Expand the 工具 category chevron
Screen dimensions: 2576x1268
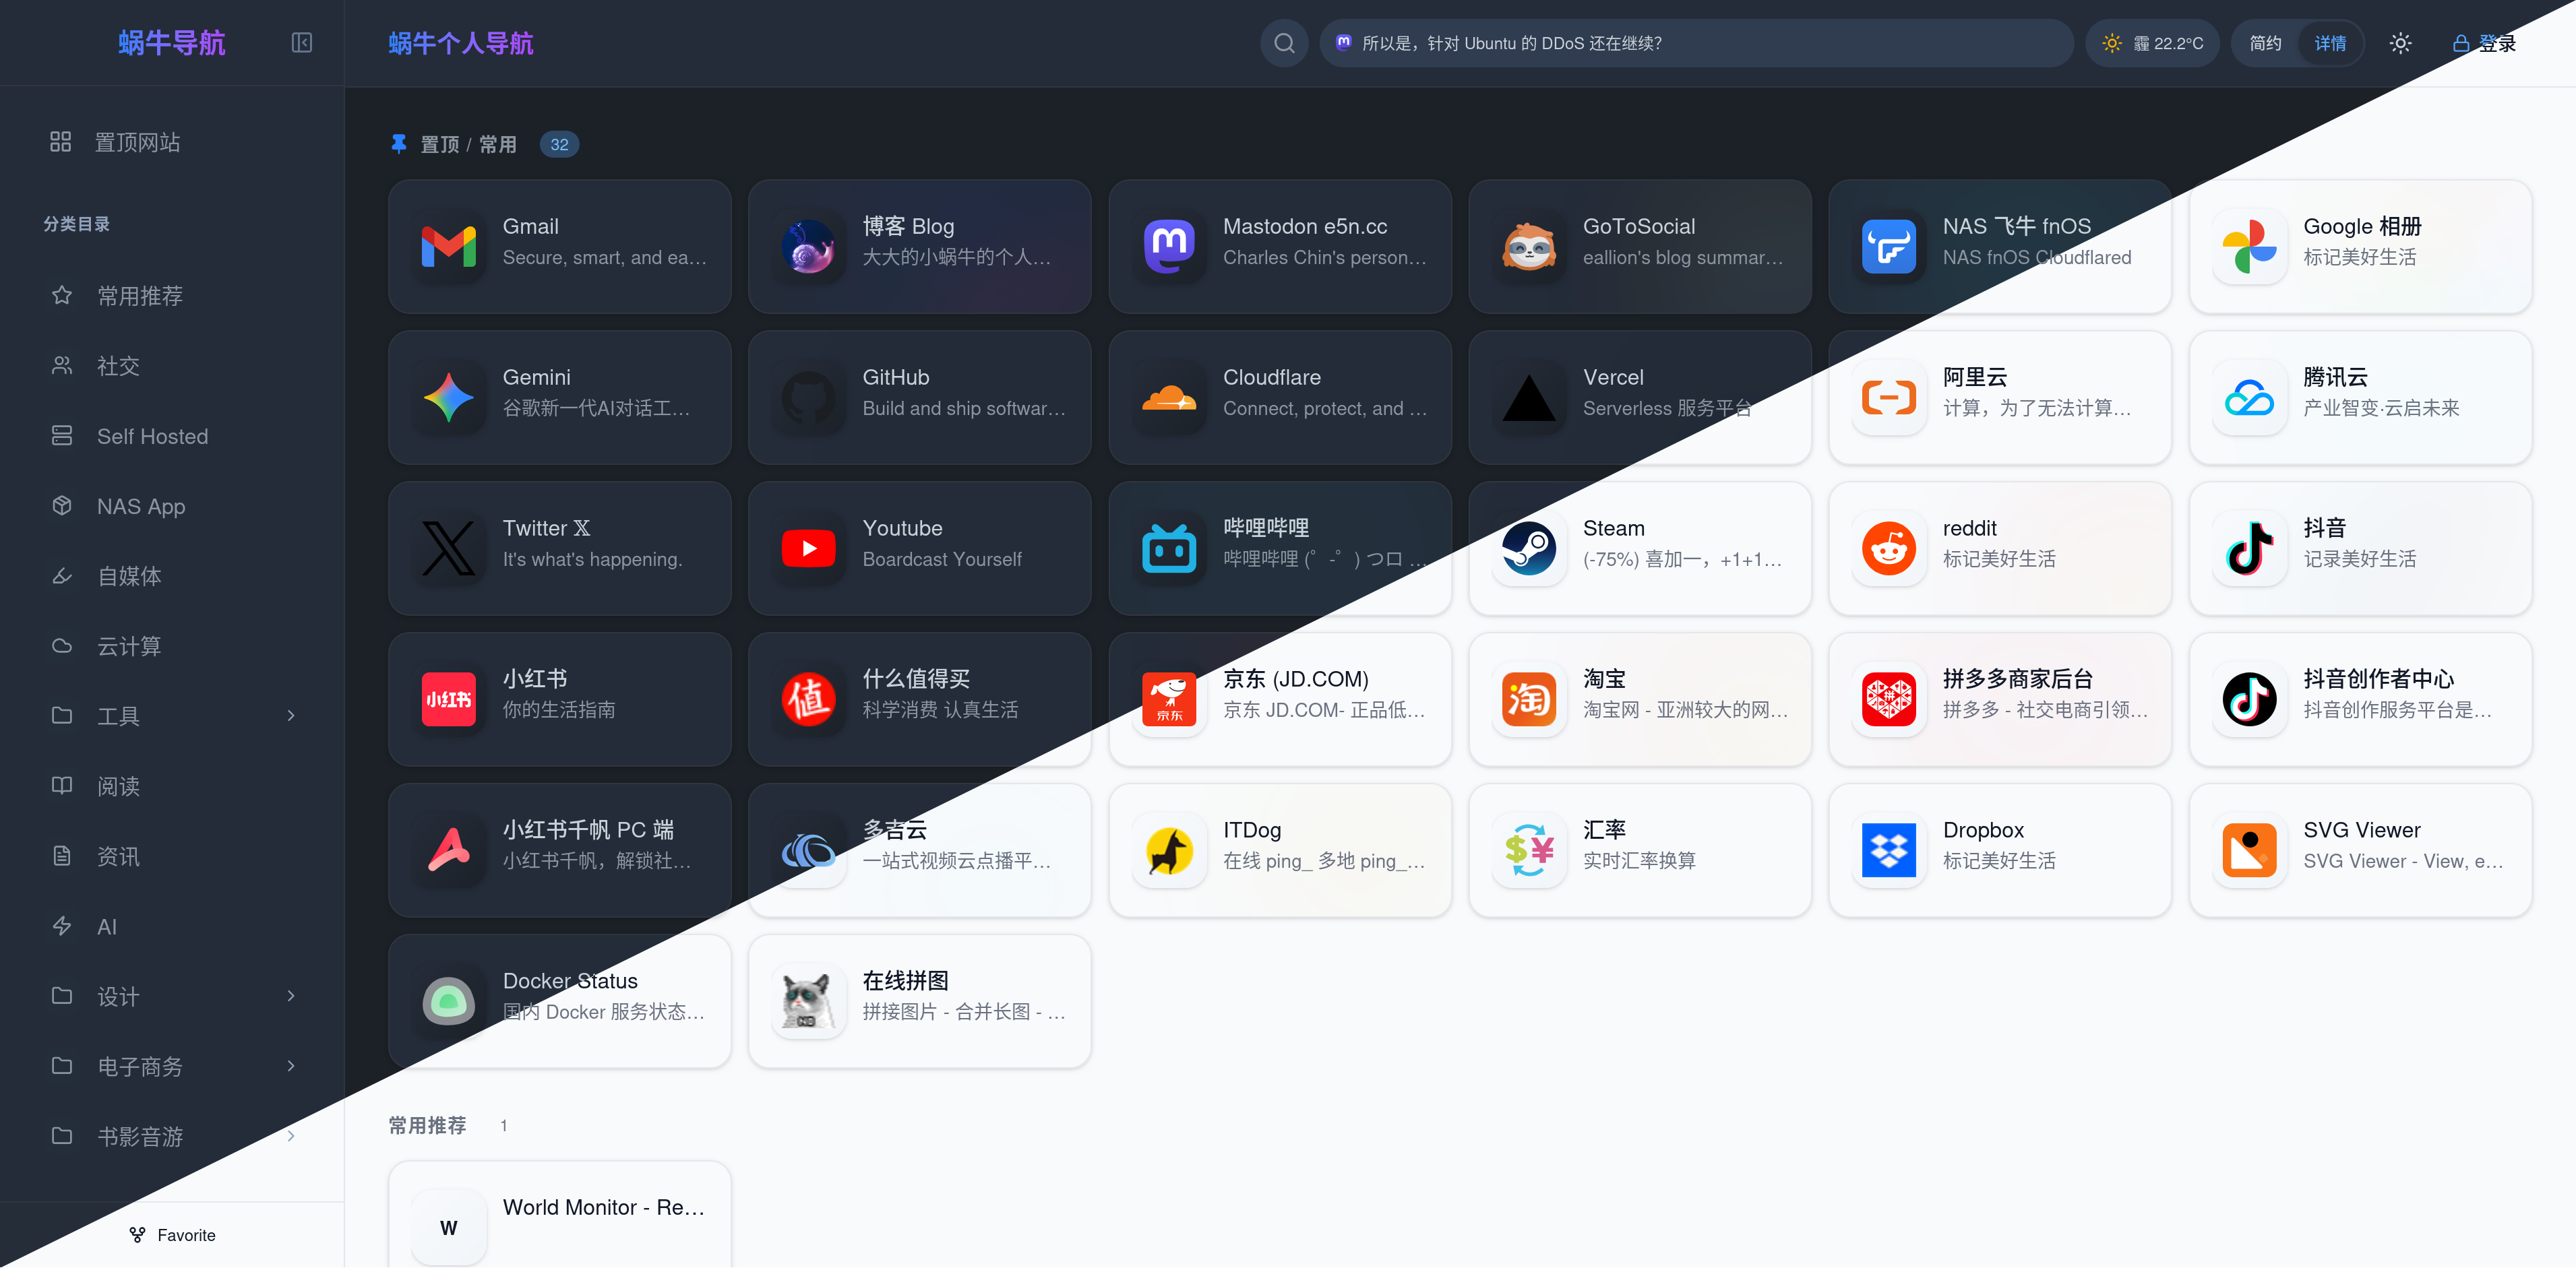291,716
